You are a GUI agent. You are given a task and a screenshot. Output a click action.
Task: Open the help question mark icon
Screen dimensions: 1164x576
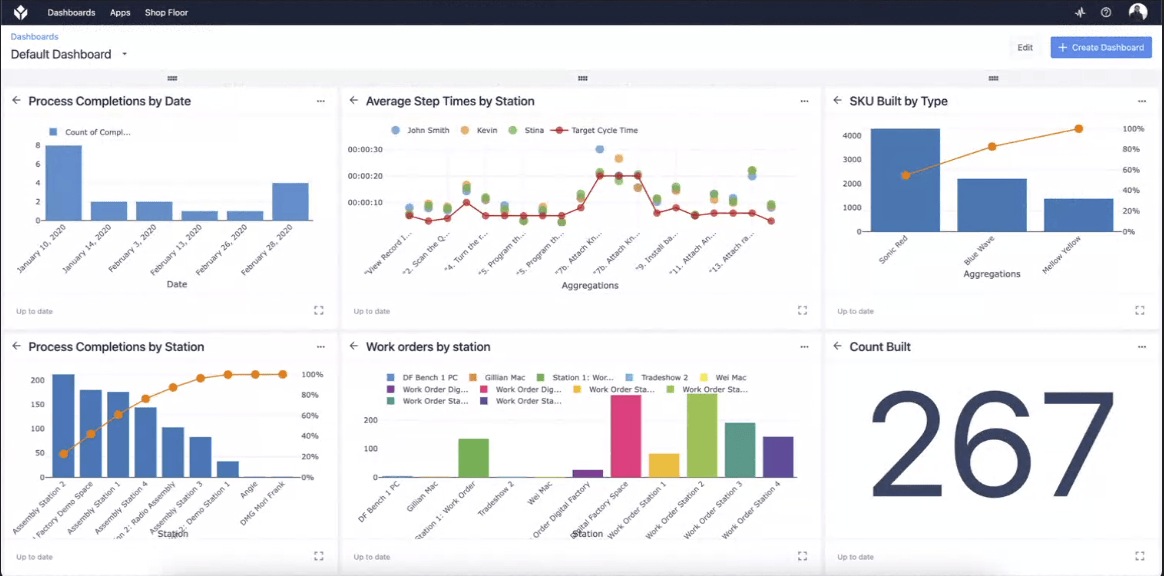coord(1106,12)
